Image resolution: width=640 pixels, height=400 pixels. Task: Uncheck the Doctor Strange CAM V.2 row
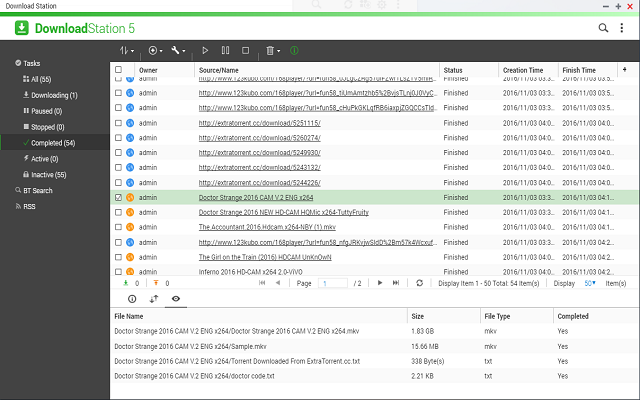click(x=119, y=198)
